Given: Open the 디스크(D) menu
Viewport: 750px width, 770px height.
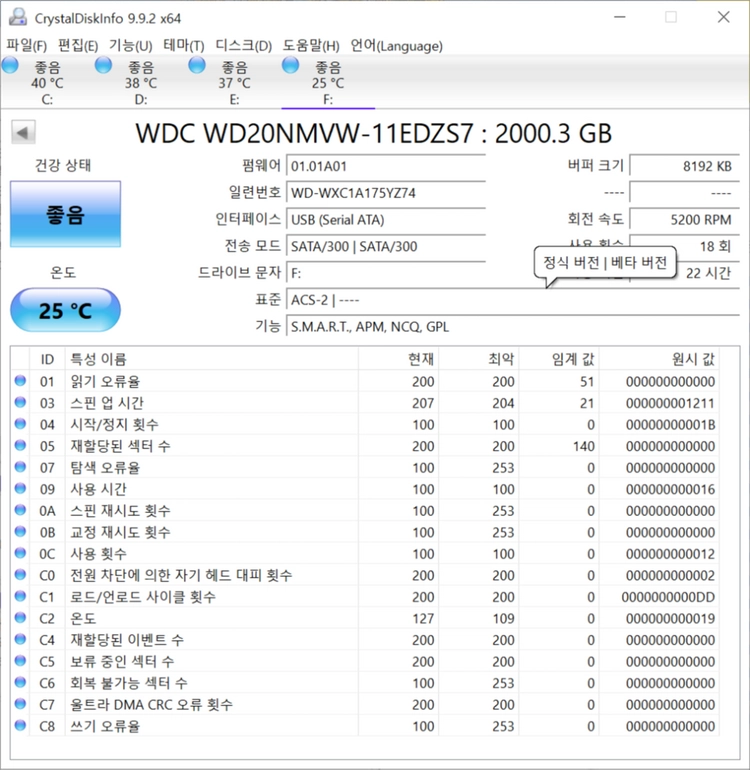Looking at the screenshot, I should pos(244,46).
